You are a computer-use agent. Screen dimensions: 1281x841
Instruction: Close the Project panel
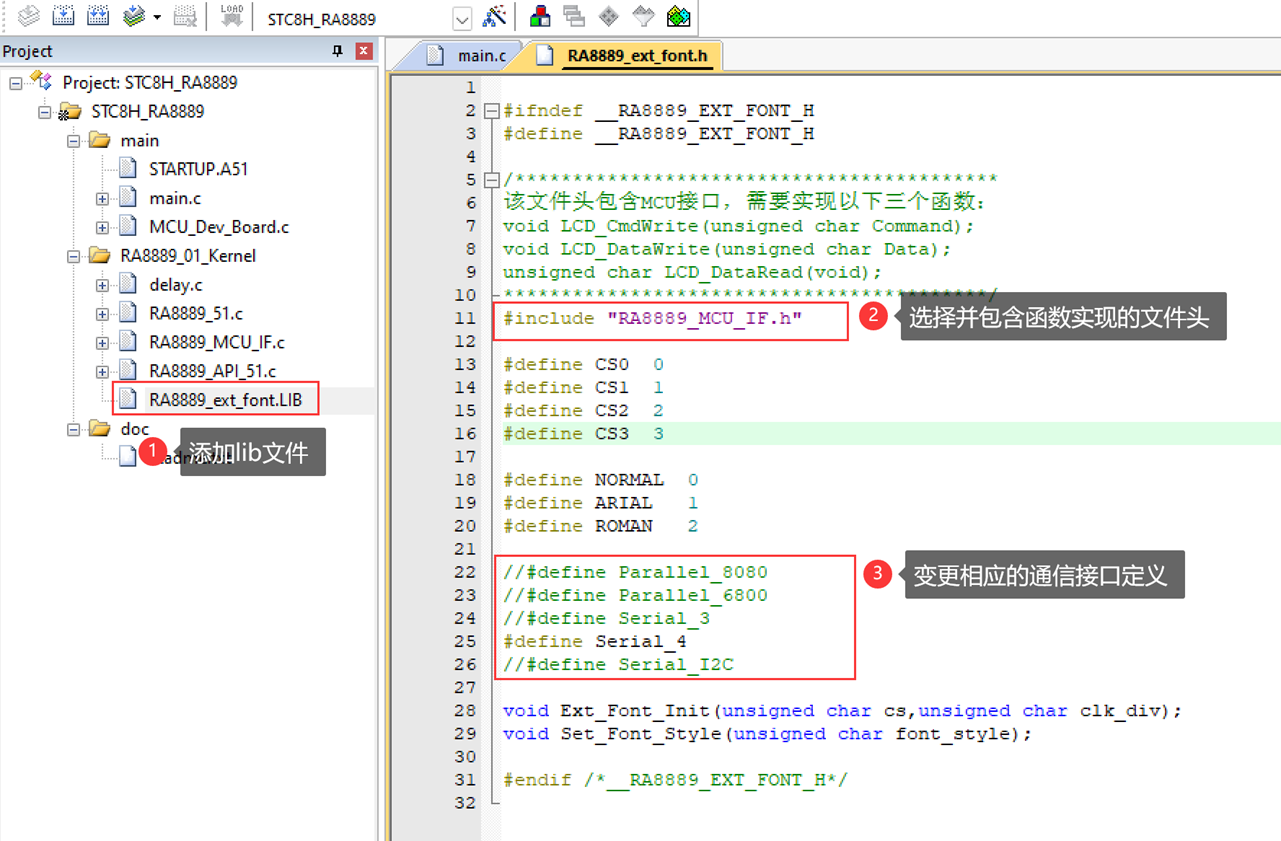pos(364,51)
